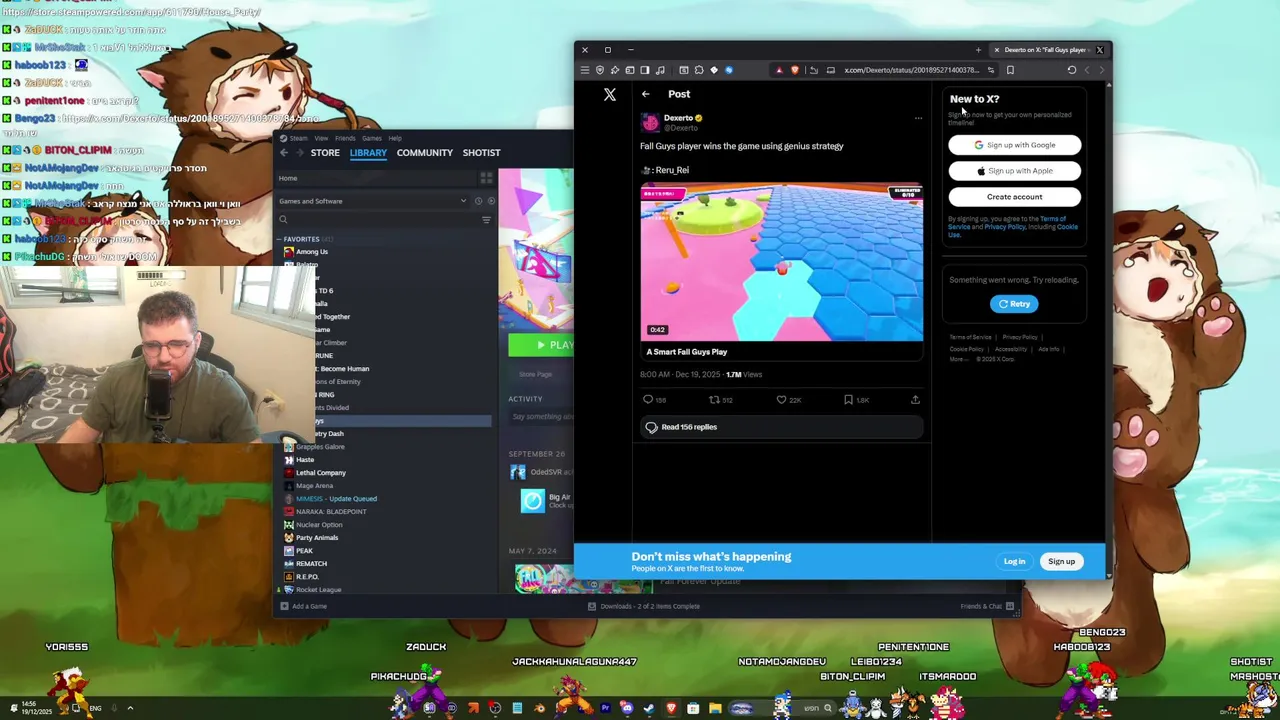Select REMATCH in the Steam library
This screenshot has width=1280, height=720.
(311, 564)
